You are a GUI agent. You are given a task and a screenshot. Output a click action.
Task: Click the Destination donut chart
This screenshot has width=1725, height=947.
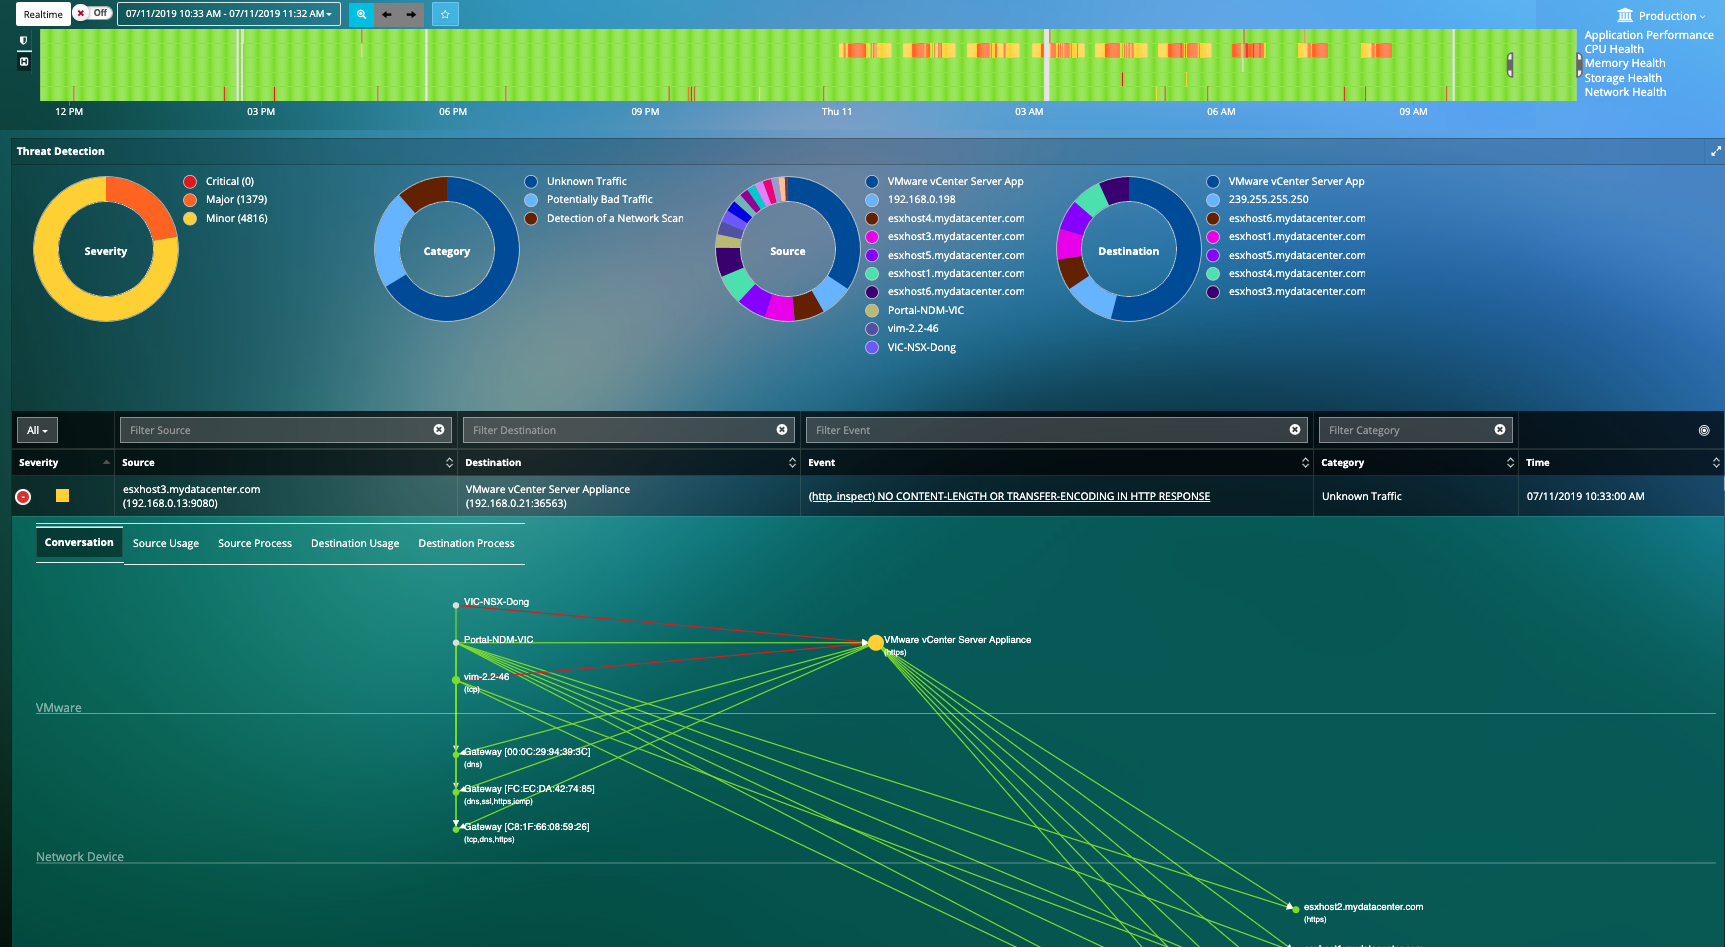[x=1129, y=249]
